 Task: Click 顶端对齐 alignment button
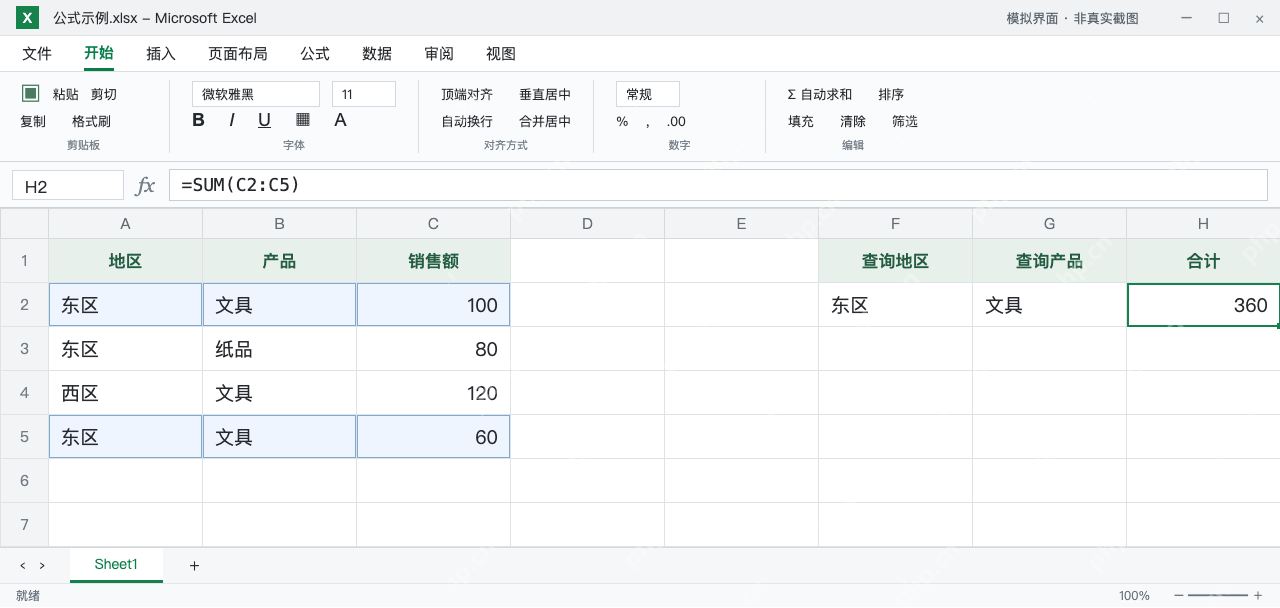(467, 94)
